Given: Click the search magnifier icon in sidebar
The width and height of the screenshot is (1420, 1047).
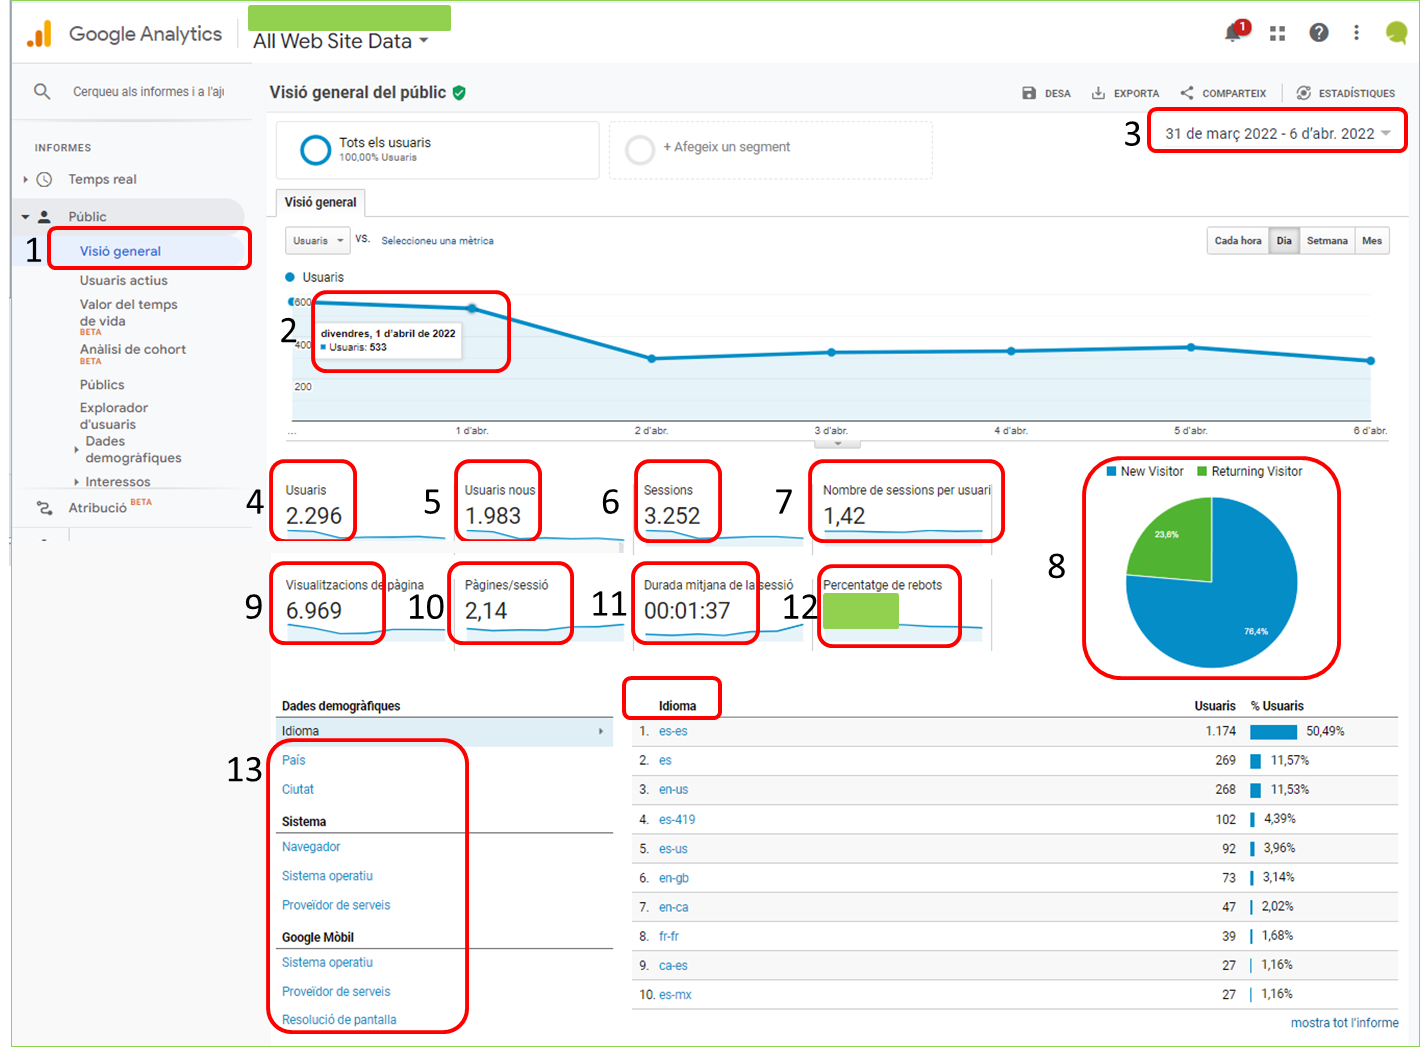Looking at the screenshot, I should [42, 91].
